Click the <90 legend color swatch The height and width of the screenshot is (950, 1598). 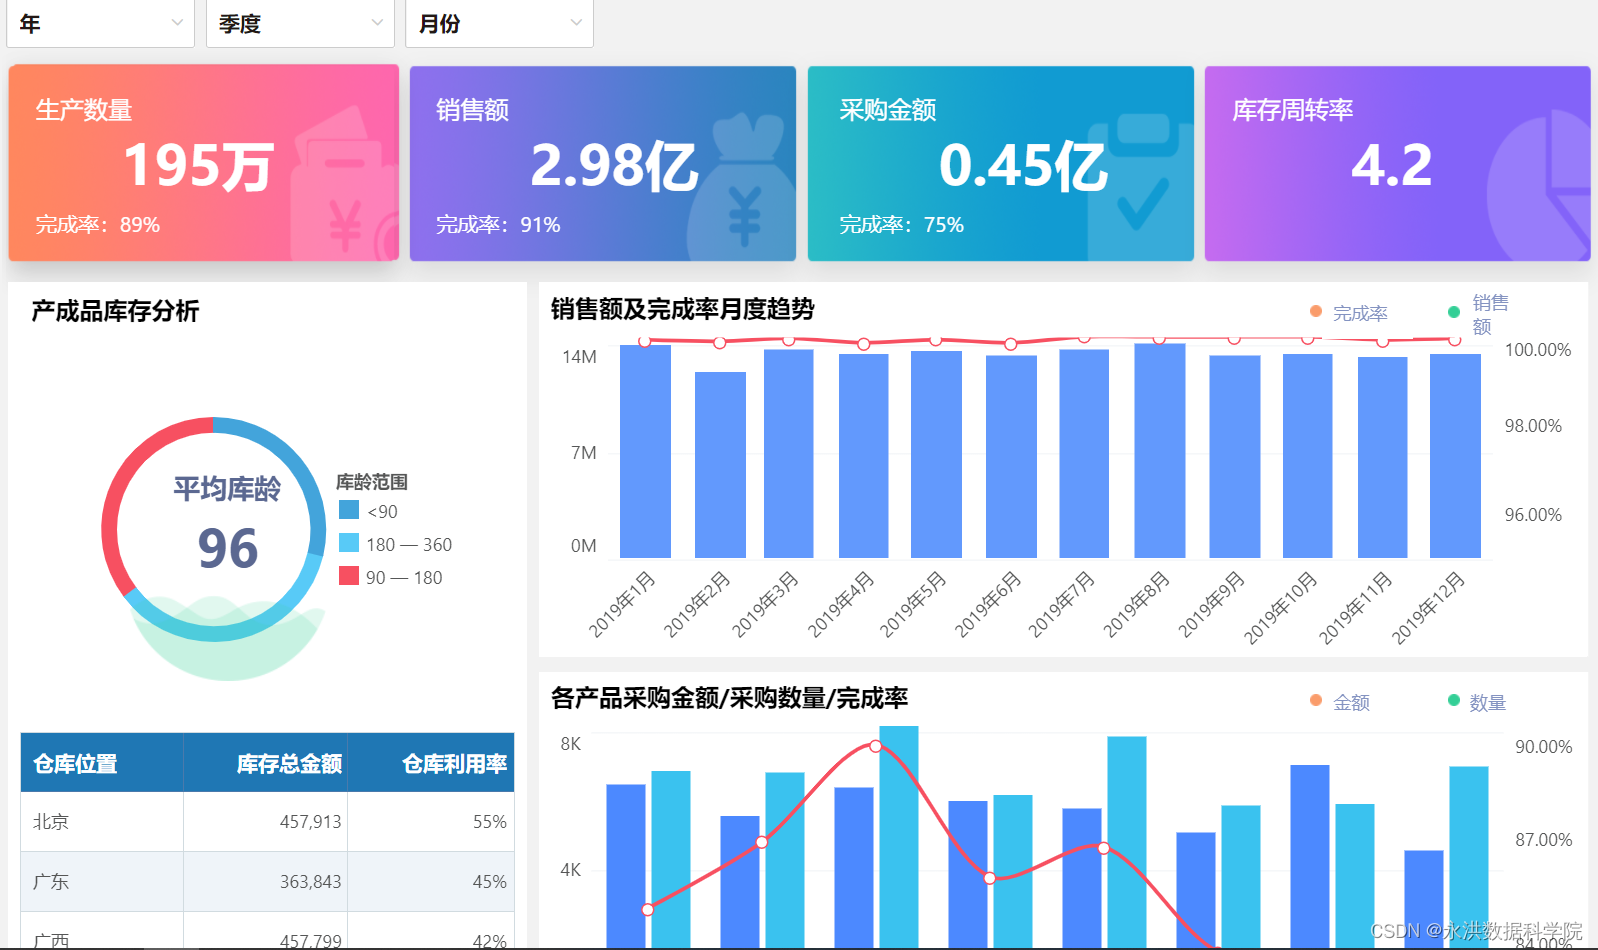coord(349,510)
